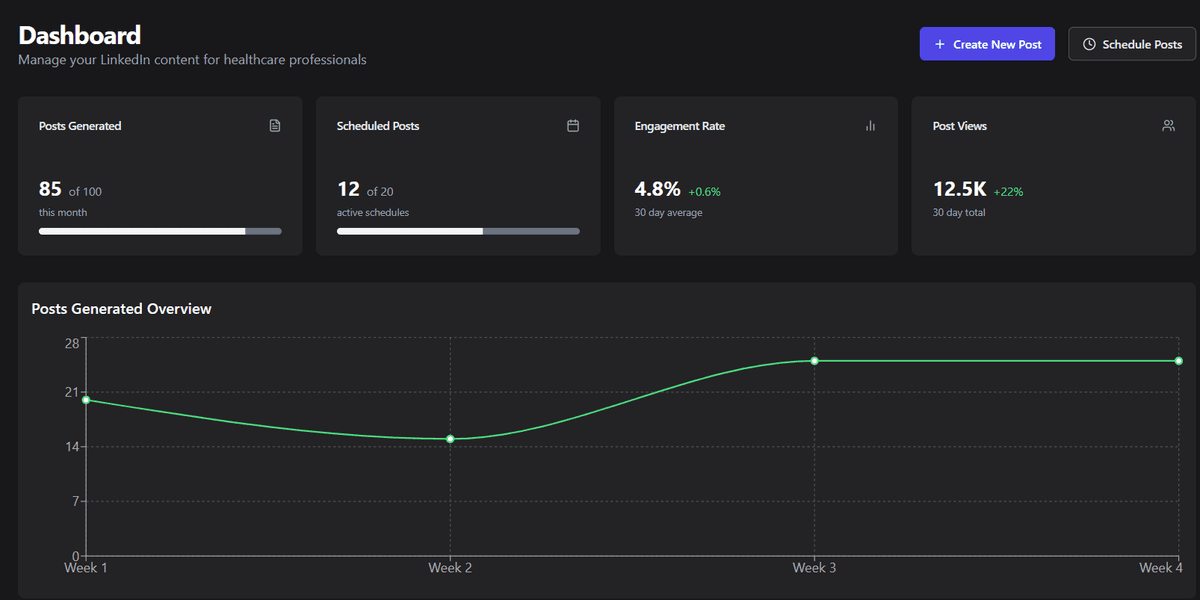Click the people icon in Post Views card
The width and height of the screenshot is (1200, 600).
(x=1168, y=126)
